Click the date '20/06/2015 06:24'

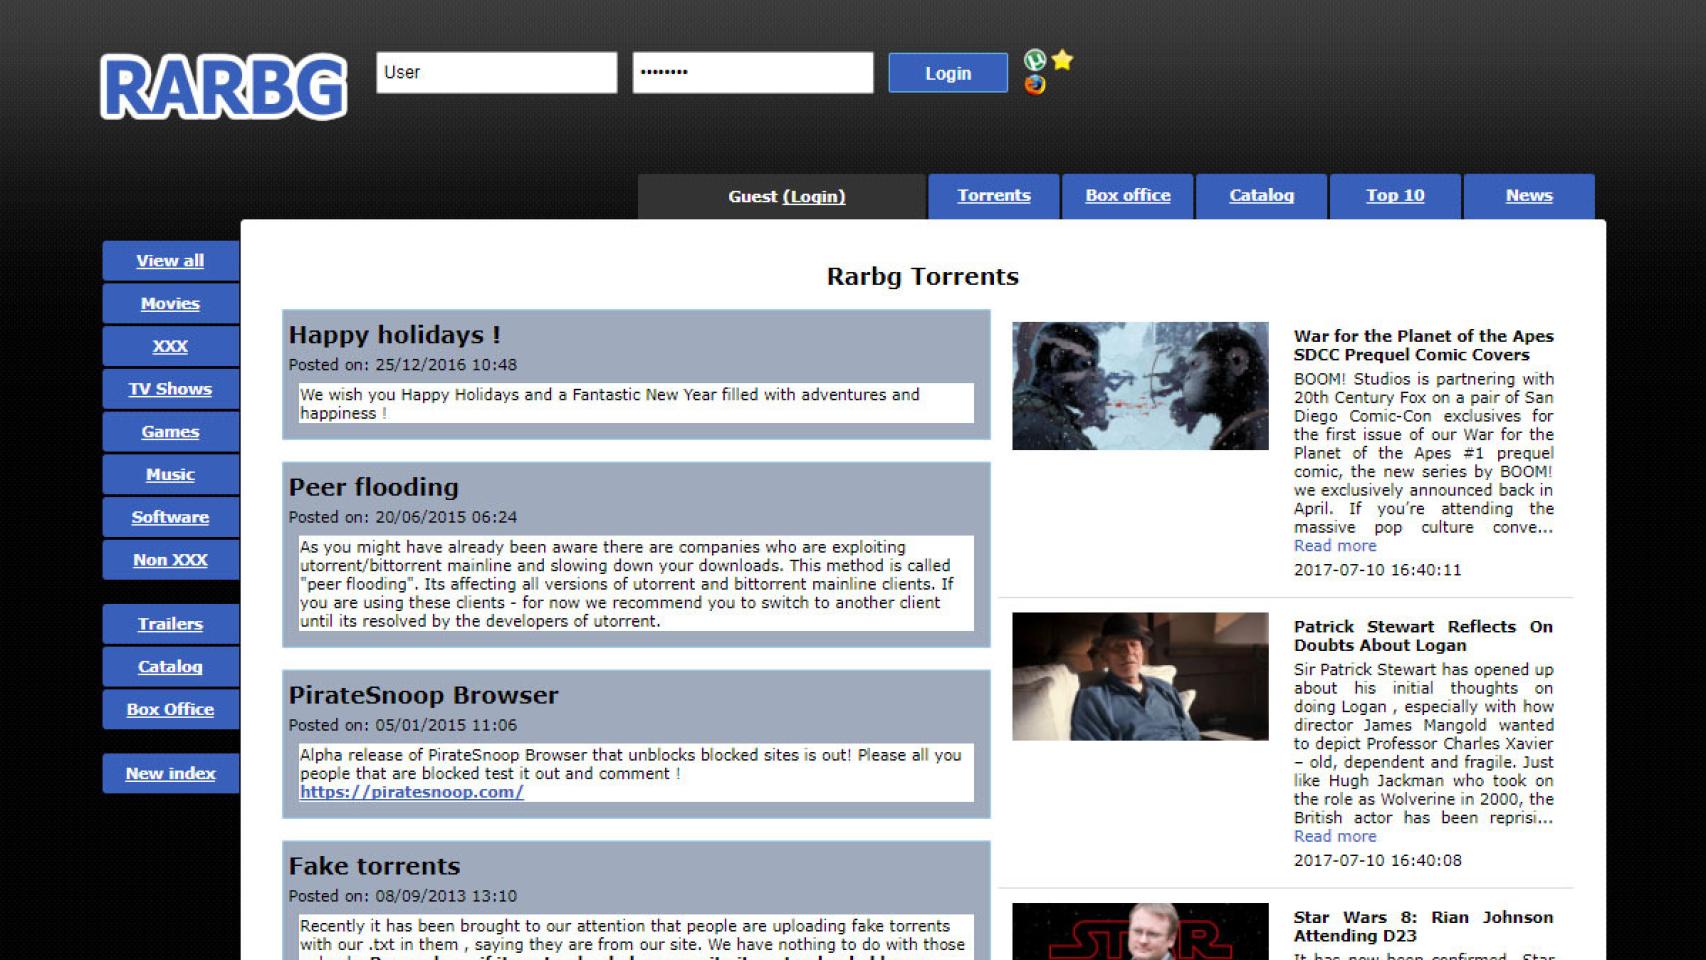[x=446, y=517]
